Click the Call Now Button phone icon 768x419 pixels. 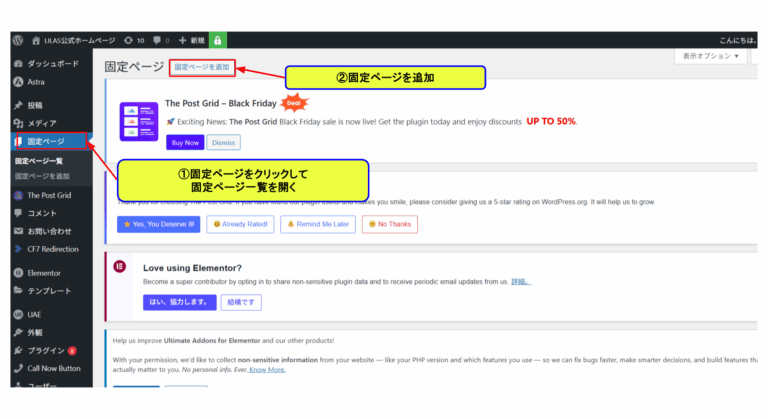[19, 369]
